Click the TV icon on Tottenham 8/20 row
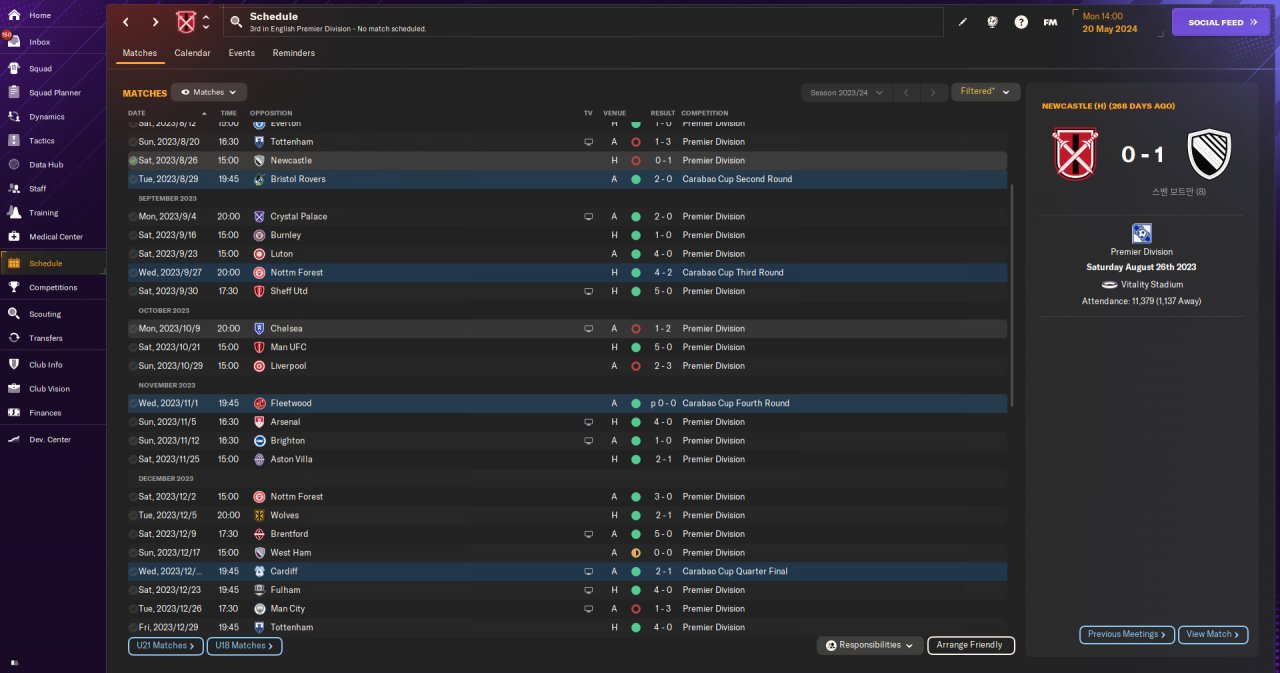 (x=588, y=142)
